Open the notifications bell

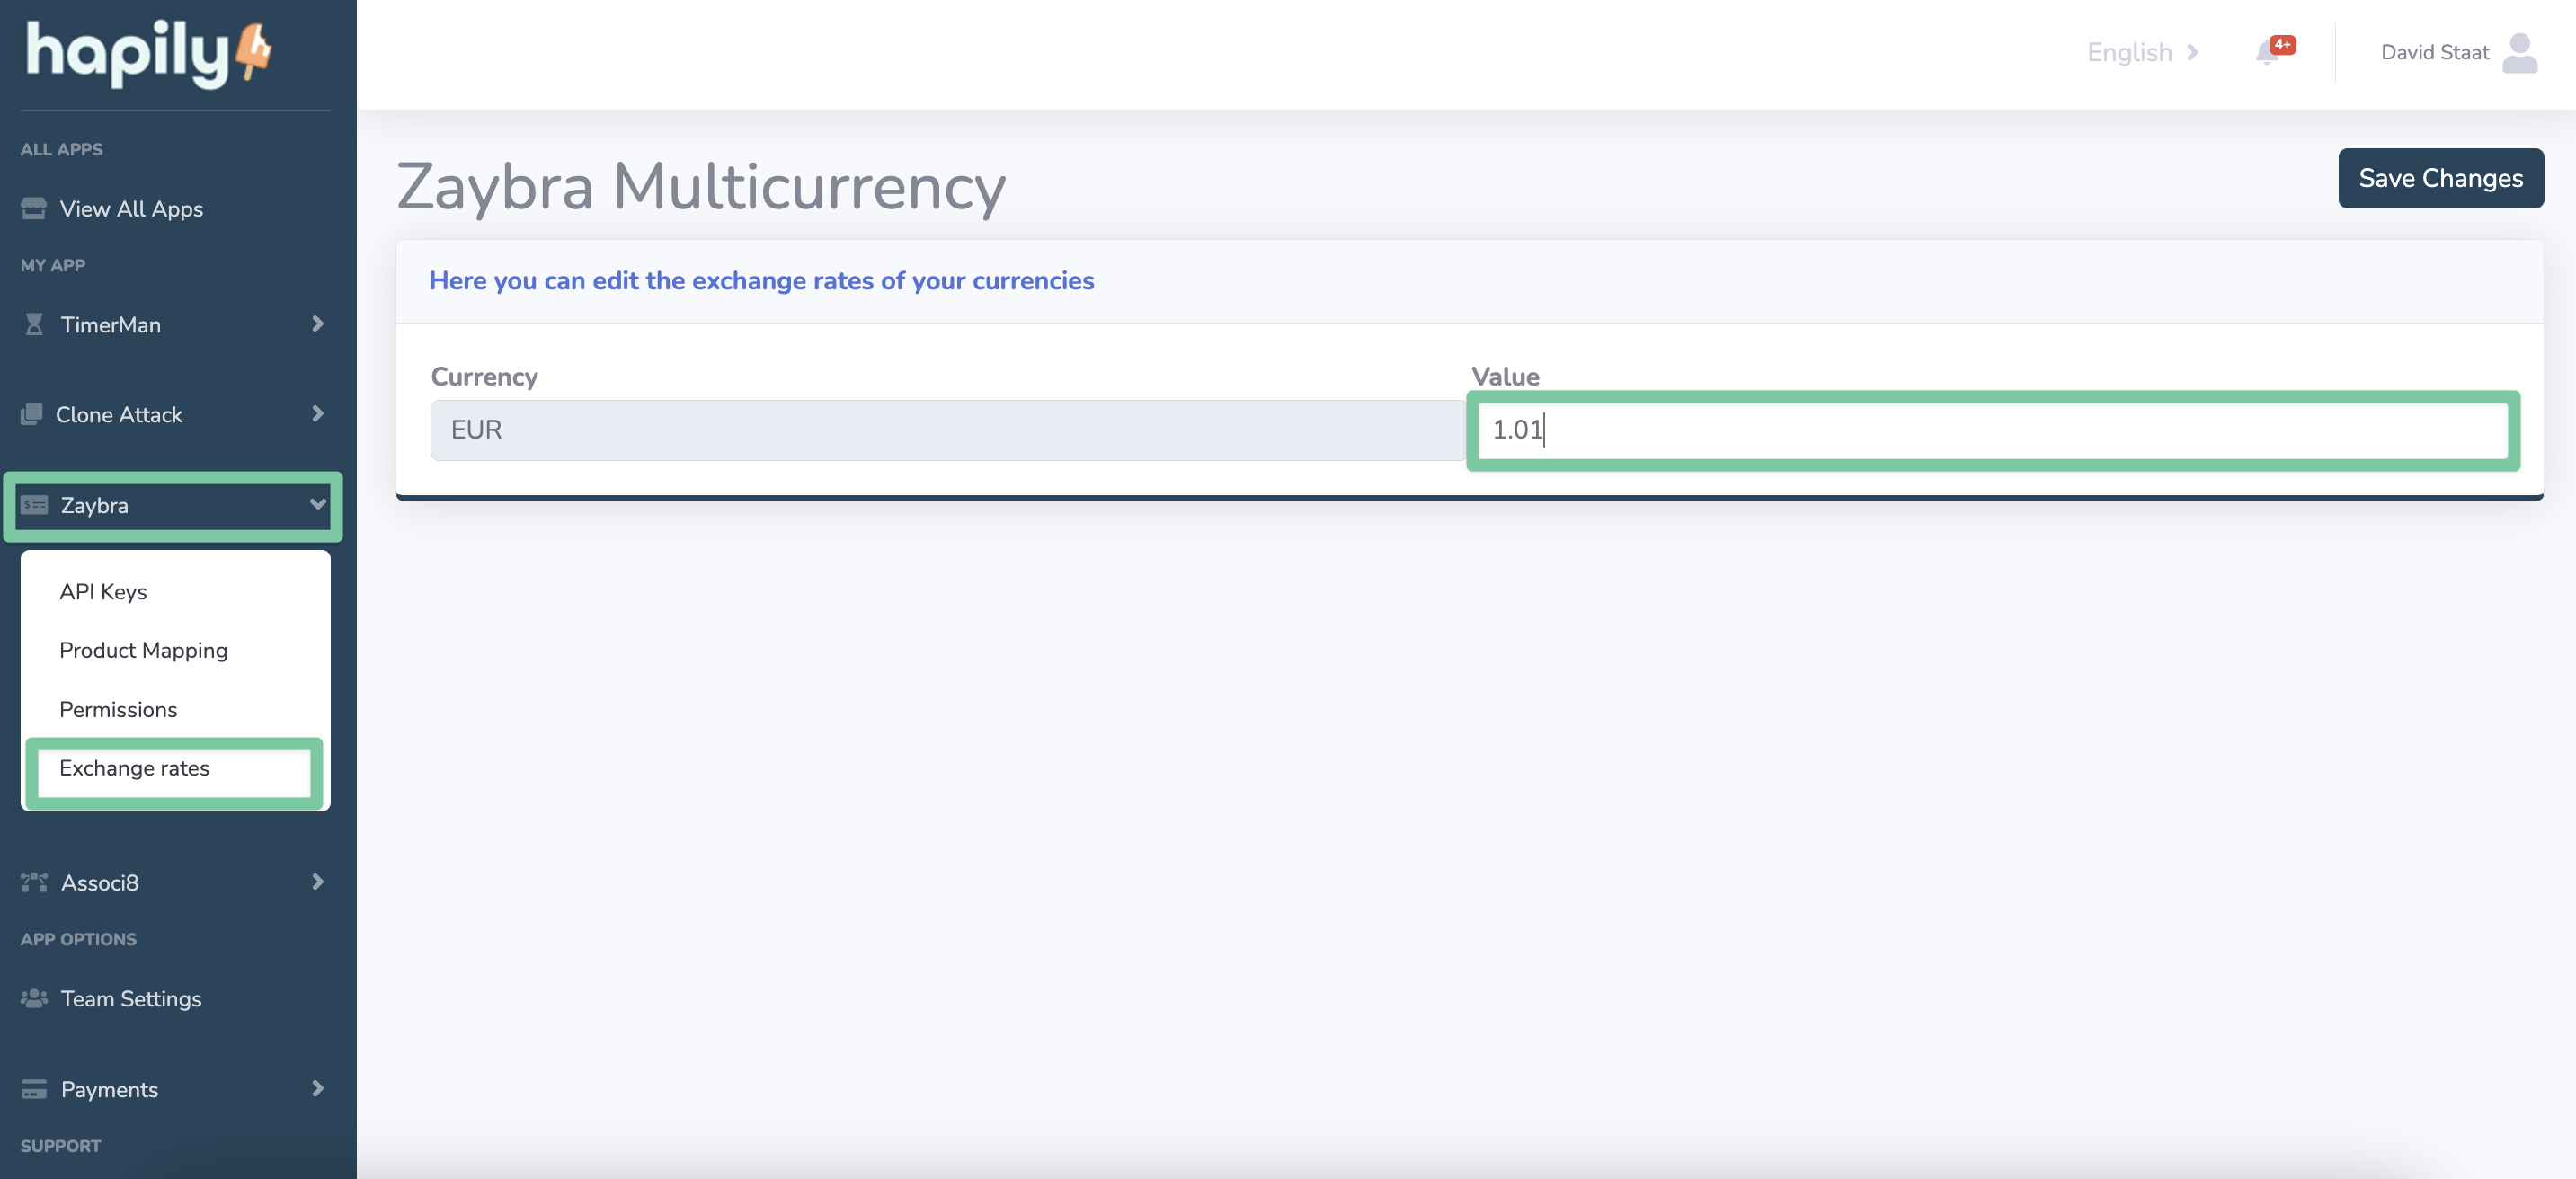pyautogui.click(x=2267, y=53)
